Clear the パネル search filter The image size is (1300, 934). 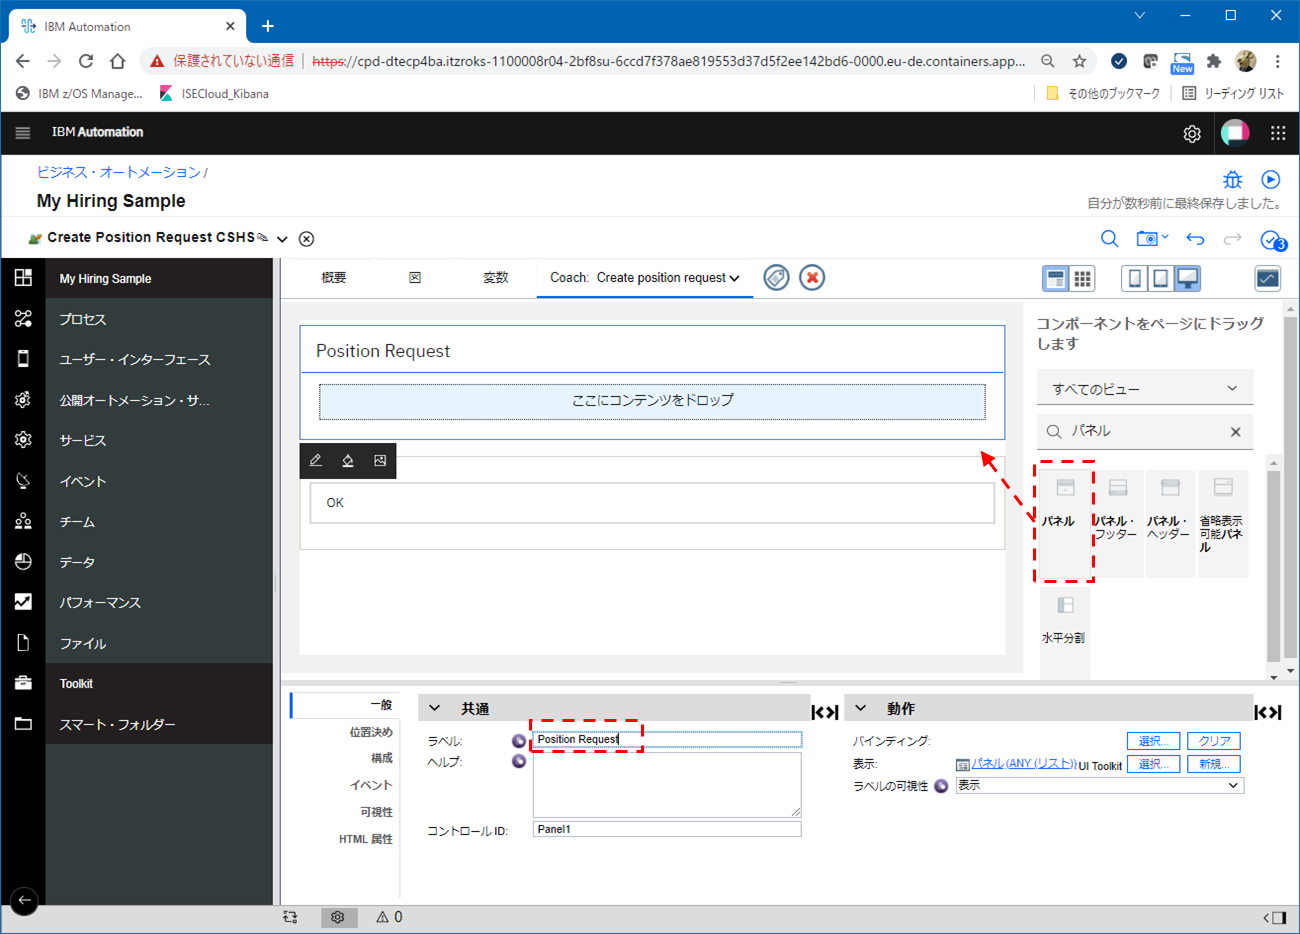coord(1235,432)
